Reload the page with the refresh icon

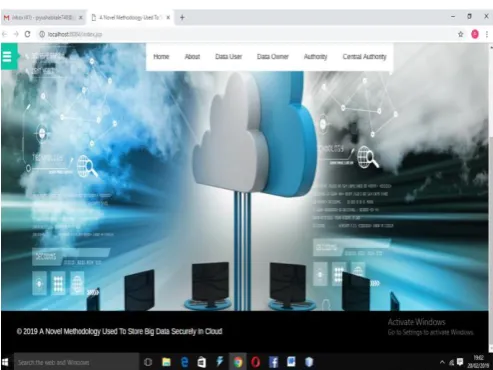click(27, 34)
